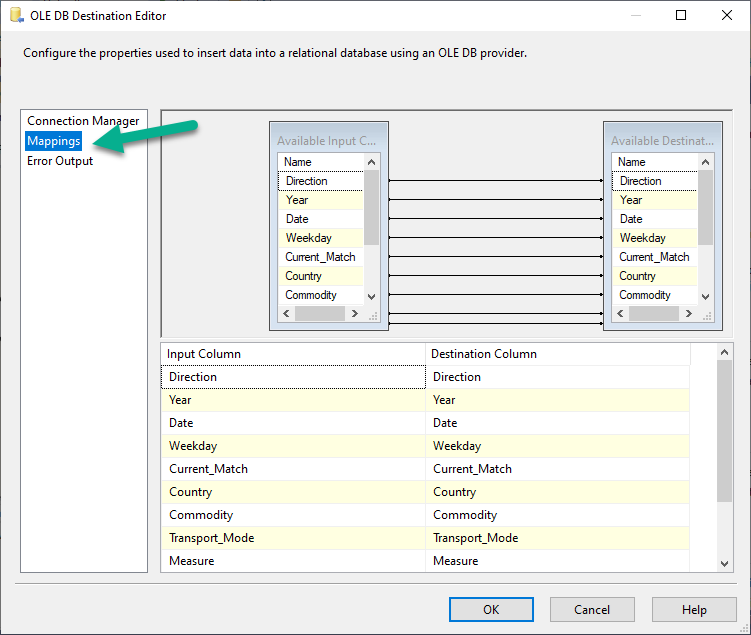Click Country cell under Destination Column

point(558,492)
